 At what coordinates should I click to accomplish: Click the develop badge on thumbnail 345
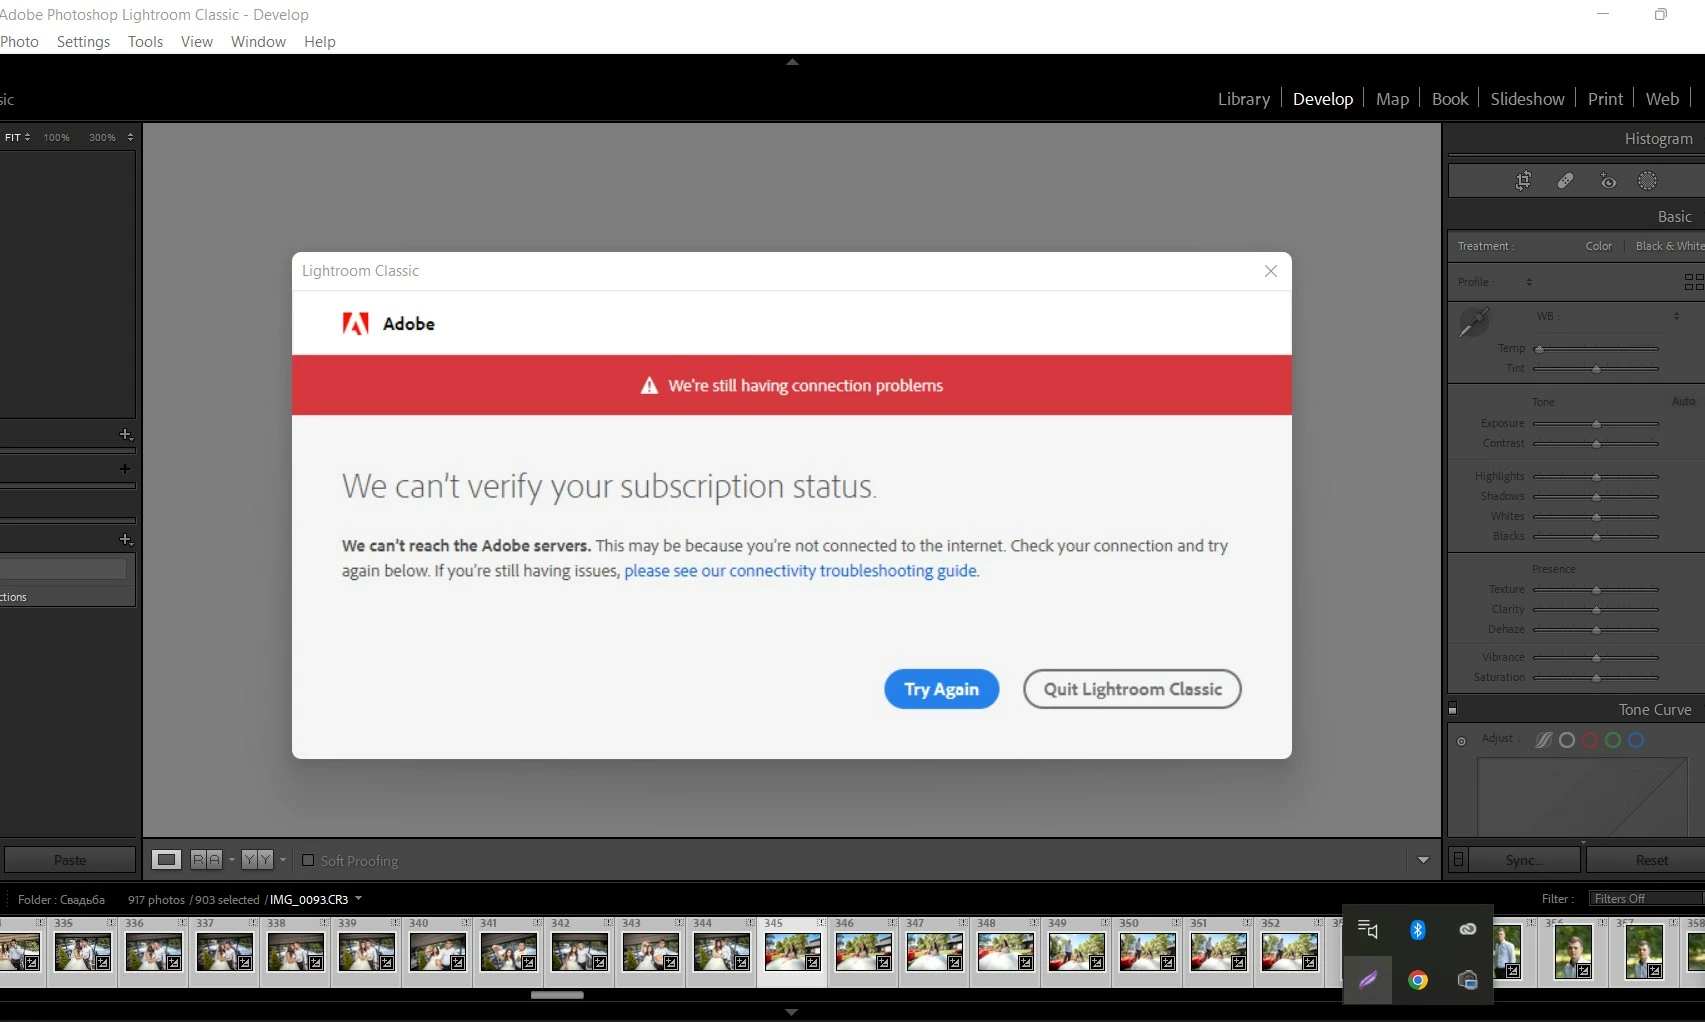(x=812, y=963)
